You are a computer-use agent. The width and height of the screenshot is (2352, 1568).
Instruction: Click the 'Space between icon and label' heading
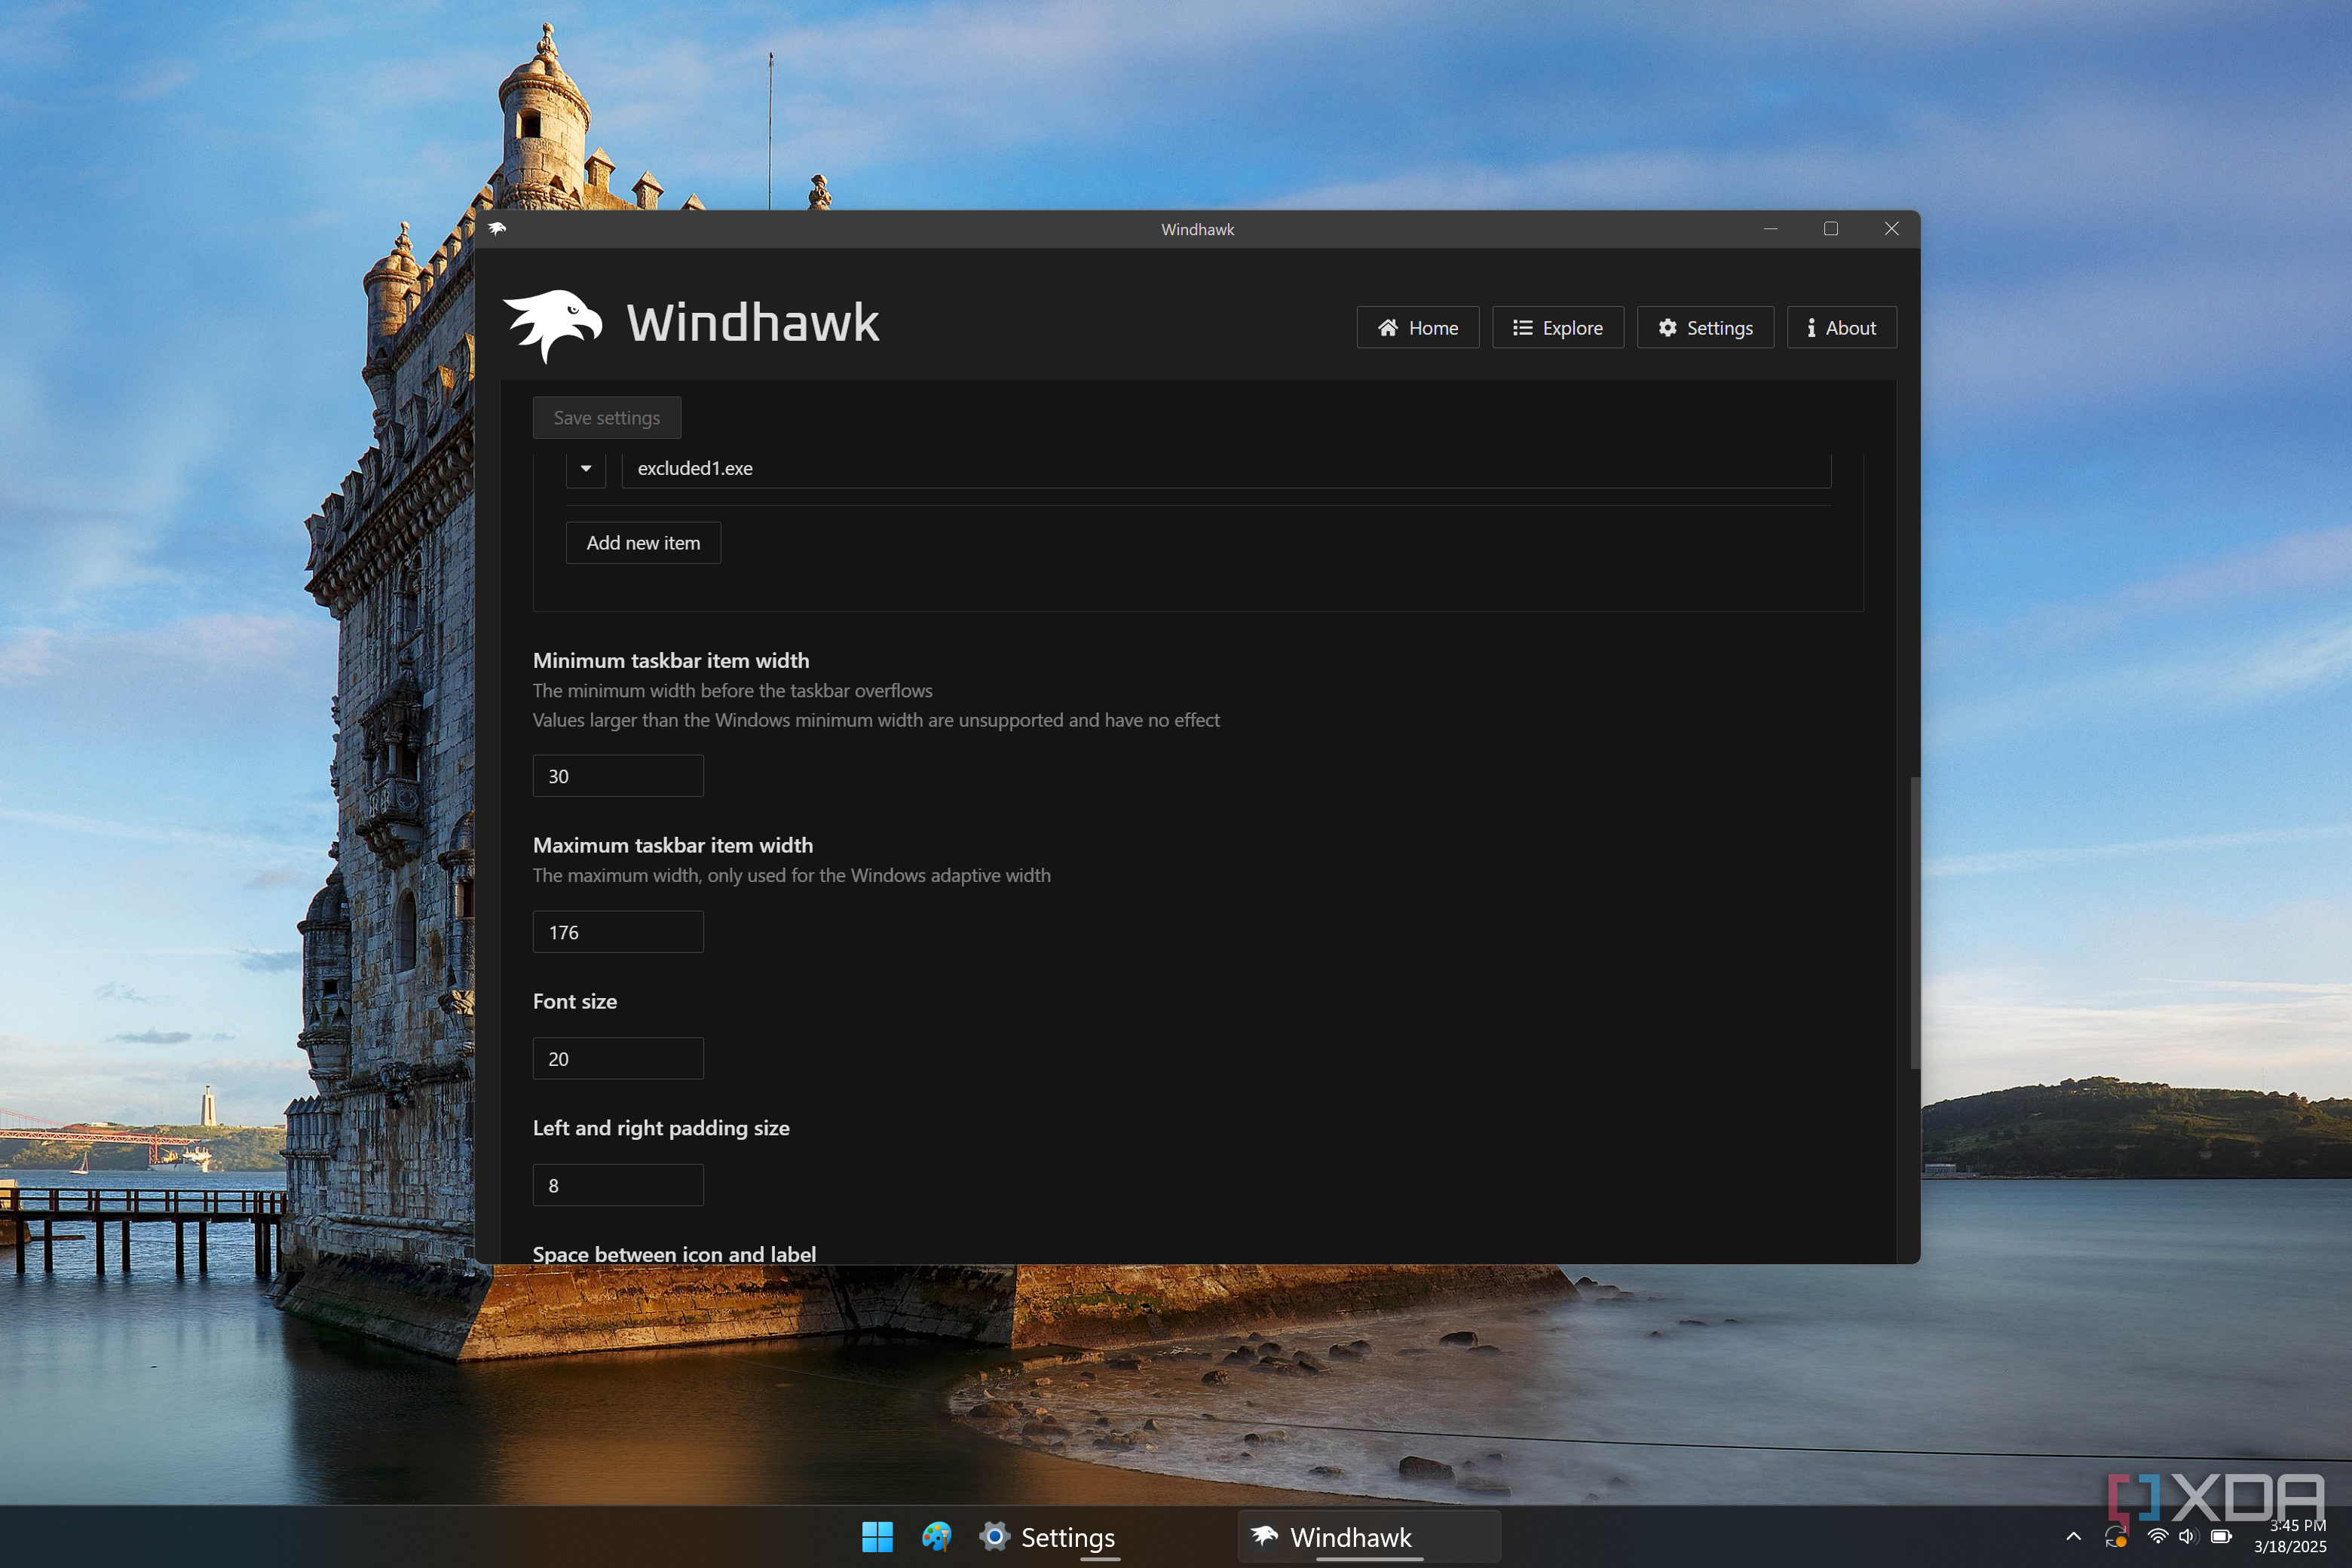(674, 1253)
